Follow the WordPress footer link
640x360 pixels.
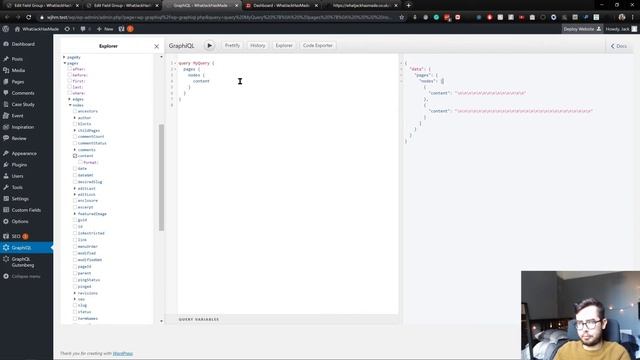(x=122, y=353)
